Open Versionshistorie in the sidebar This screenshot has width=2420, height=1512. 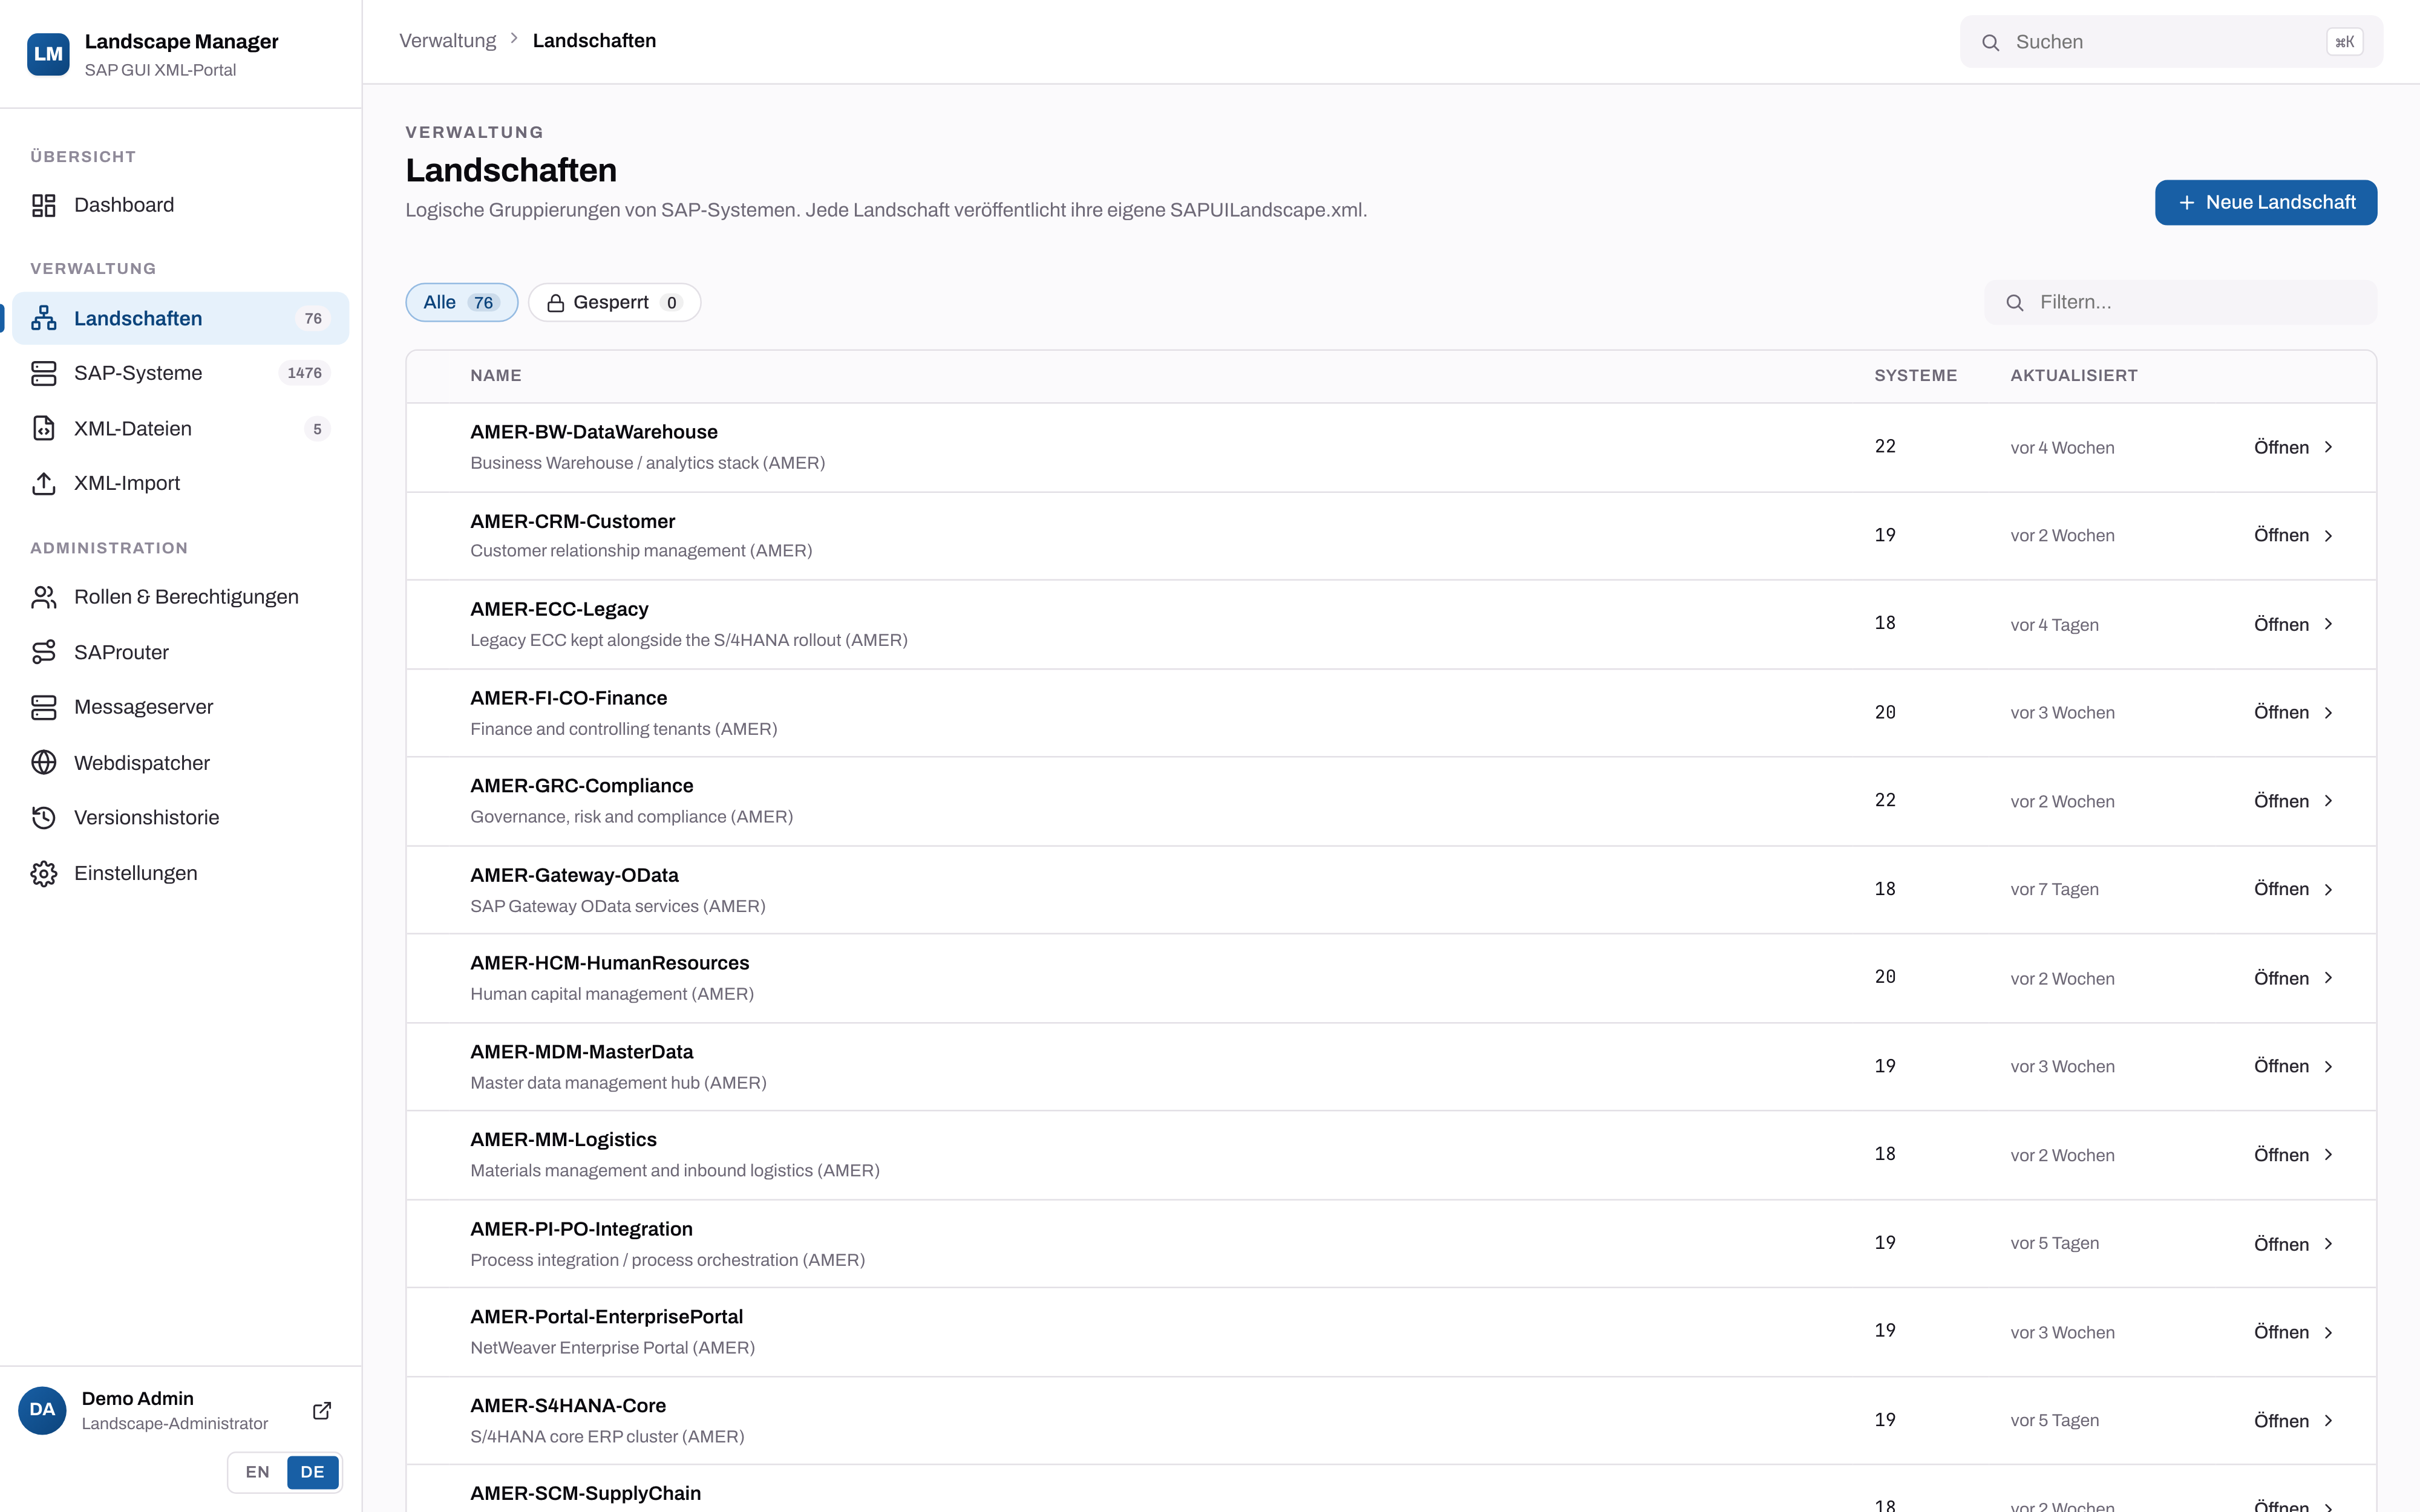tap(181, 817)
